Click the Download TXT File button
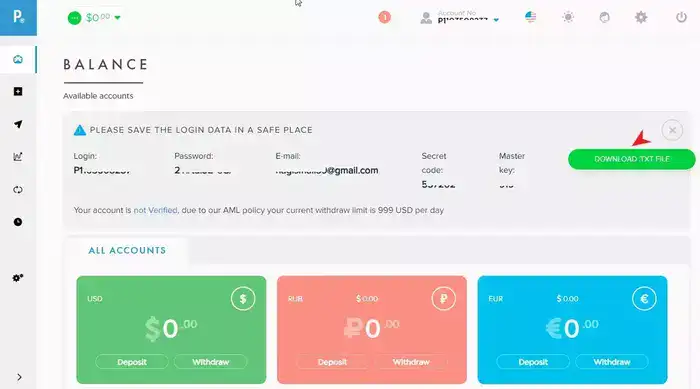700x389 pixels. (x=632, y=159)
